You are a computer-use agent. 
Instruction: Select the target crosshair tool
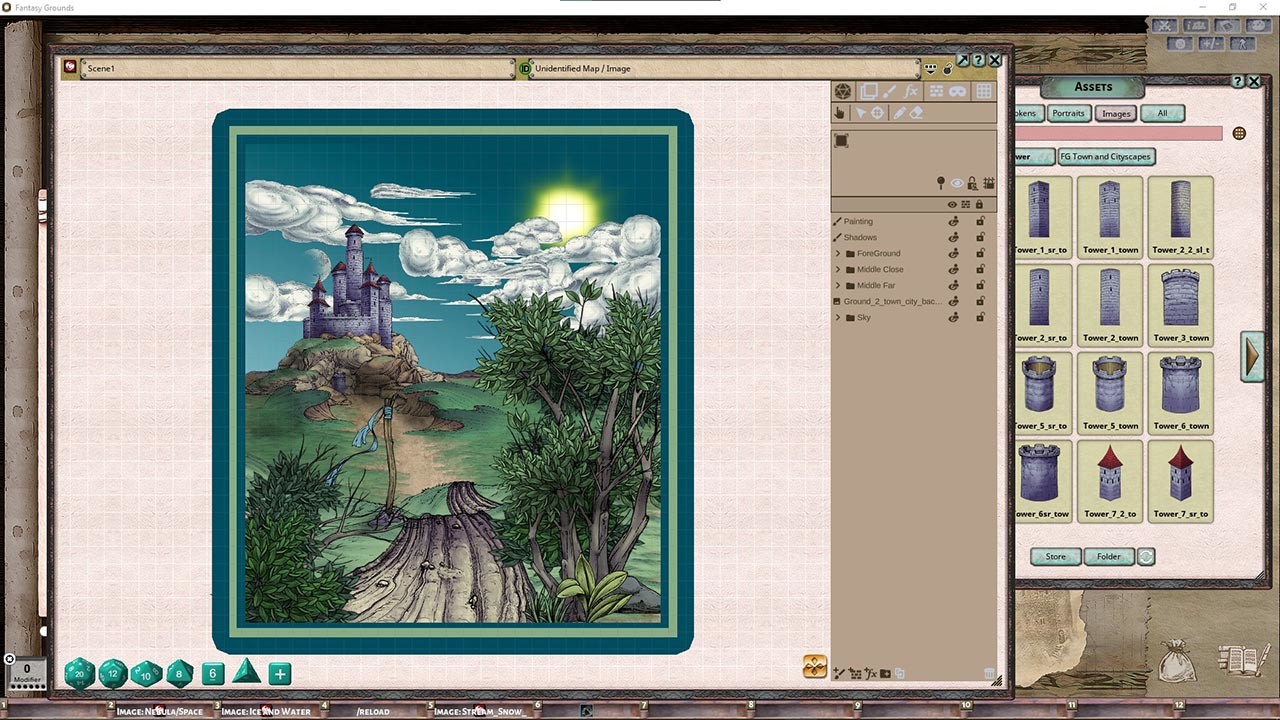pyautogui.click(x=877, y=113)
